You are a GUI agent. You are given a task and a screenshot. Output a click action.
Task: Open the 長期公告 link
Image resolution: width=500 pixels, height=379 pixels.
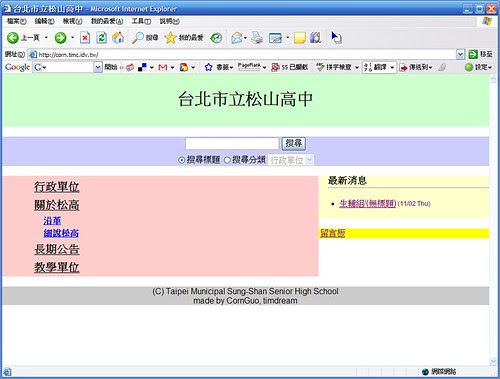(x=57, y=249)
